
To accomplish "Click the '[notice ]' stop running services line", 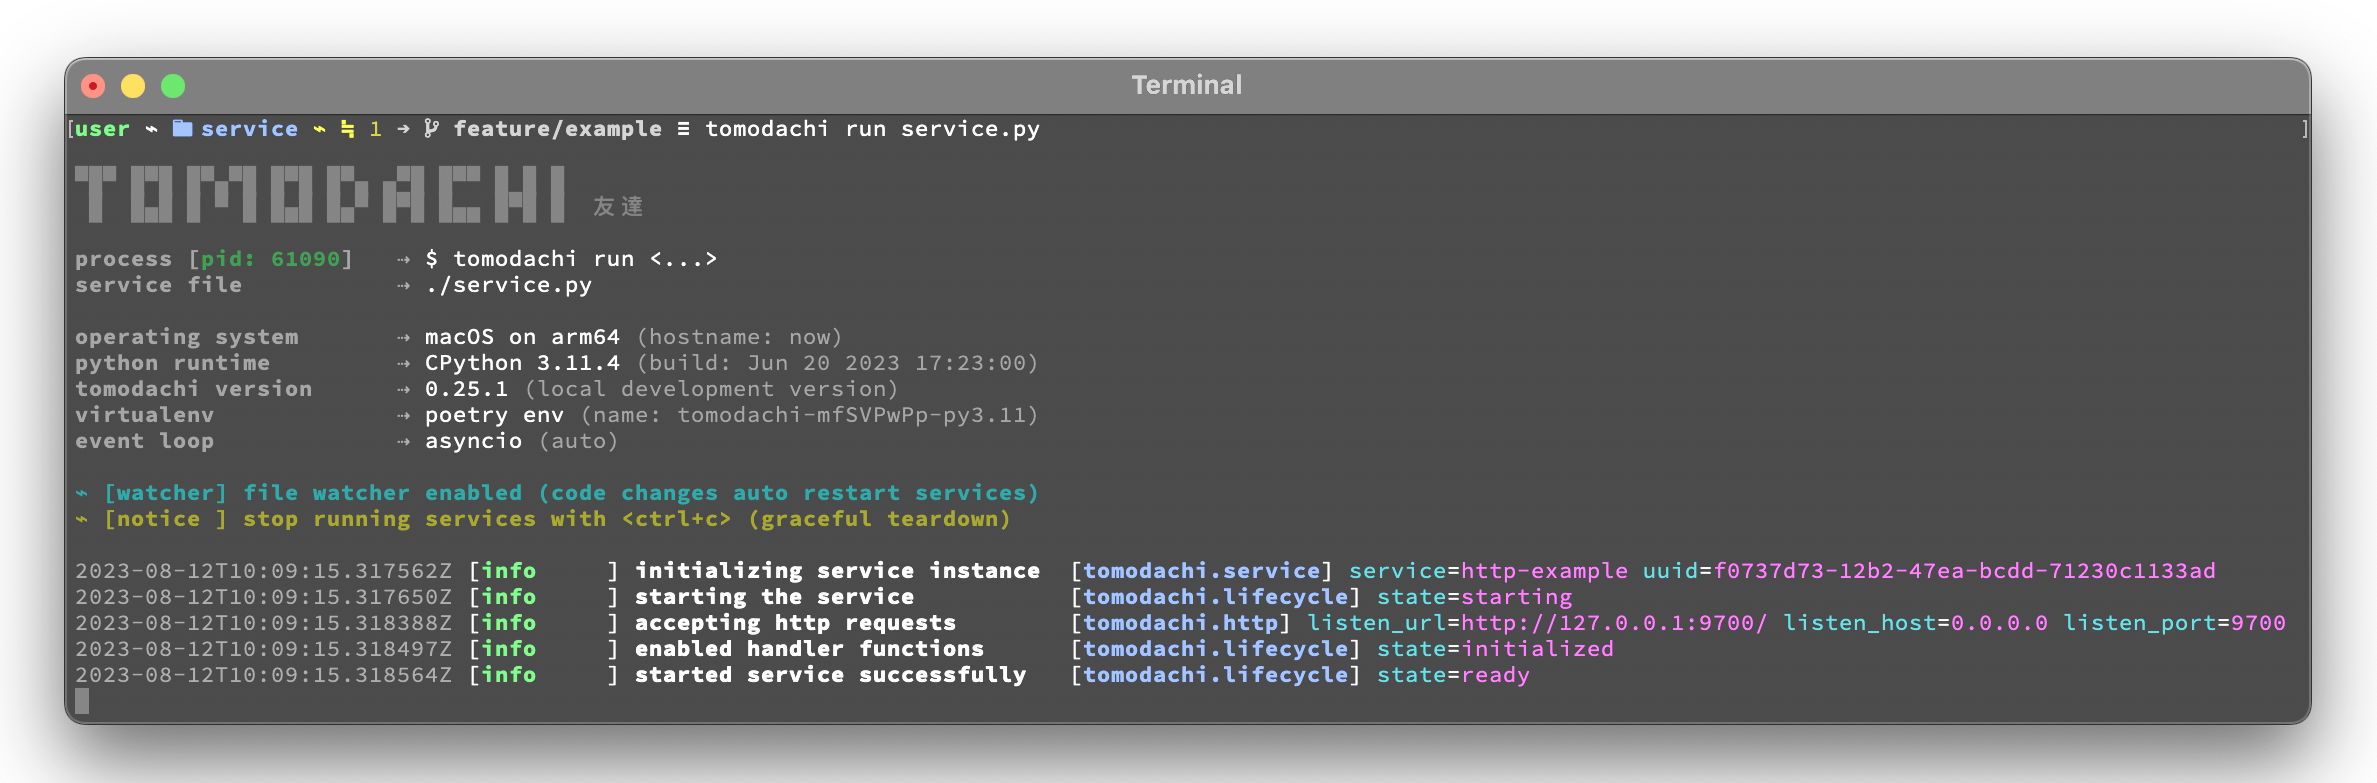I will click(544, 519).
